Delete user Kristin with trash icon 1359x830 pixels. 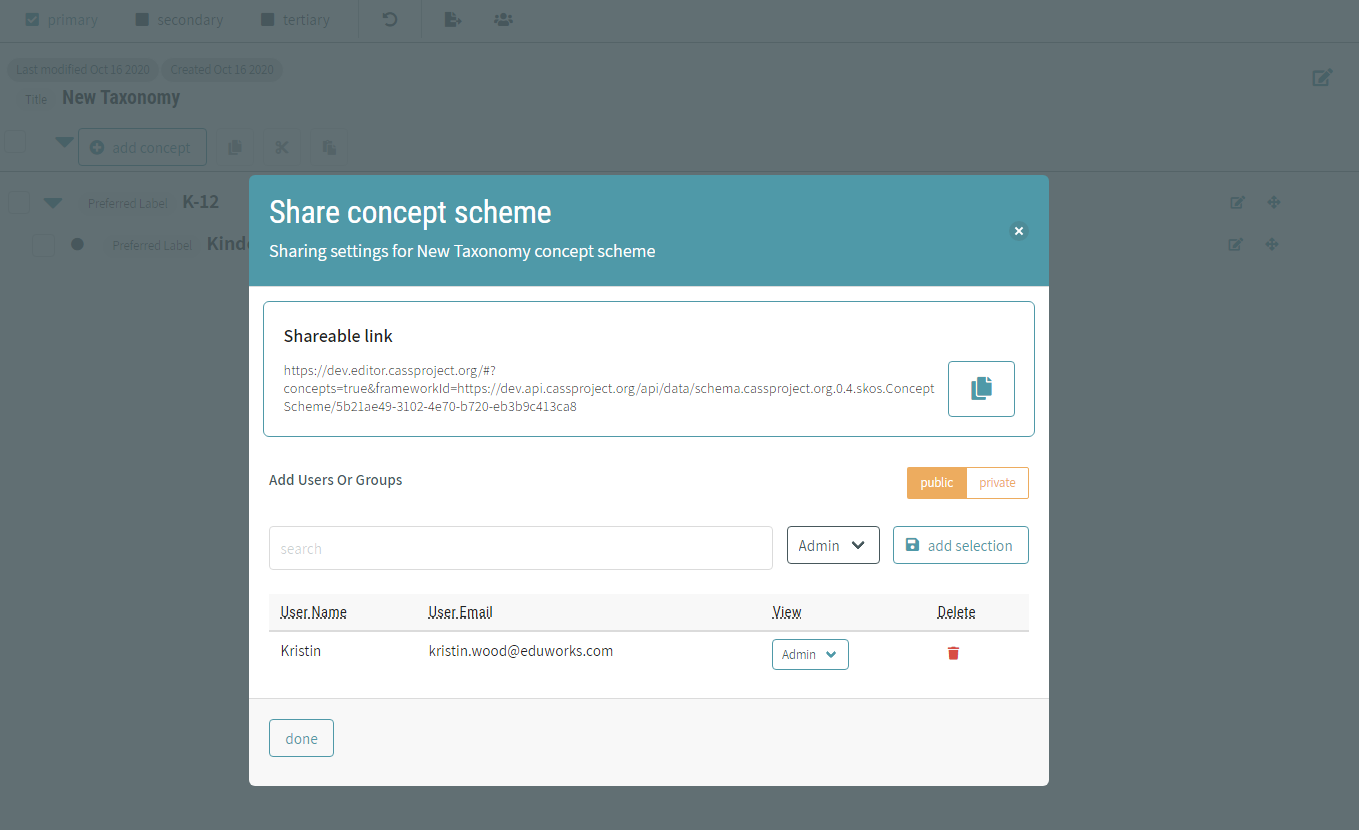click(953, 653)
